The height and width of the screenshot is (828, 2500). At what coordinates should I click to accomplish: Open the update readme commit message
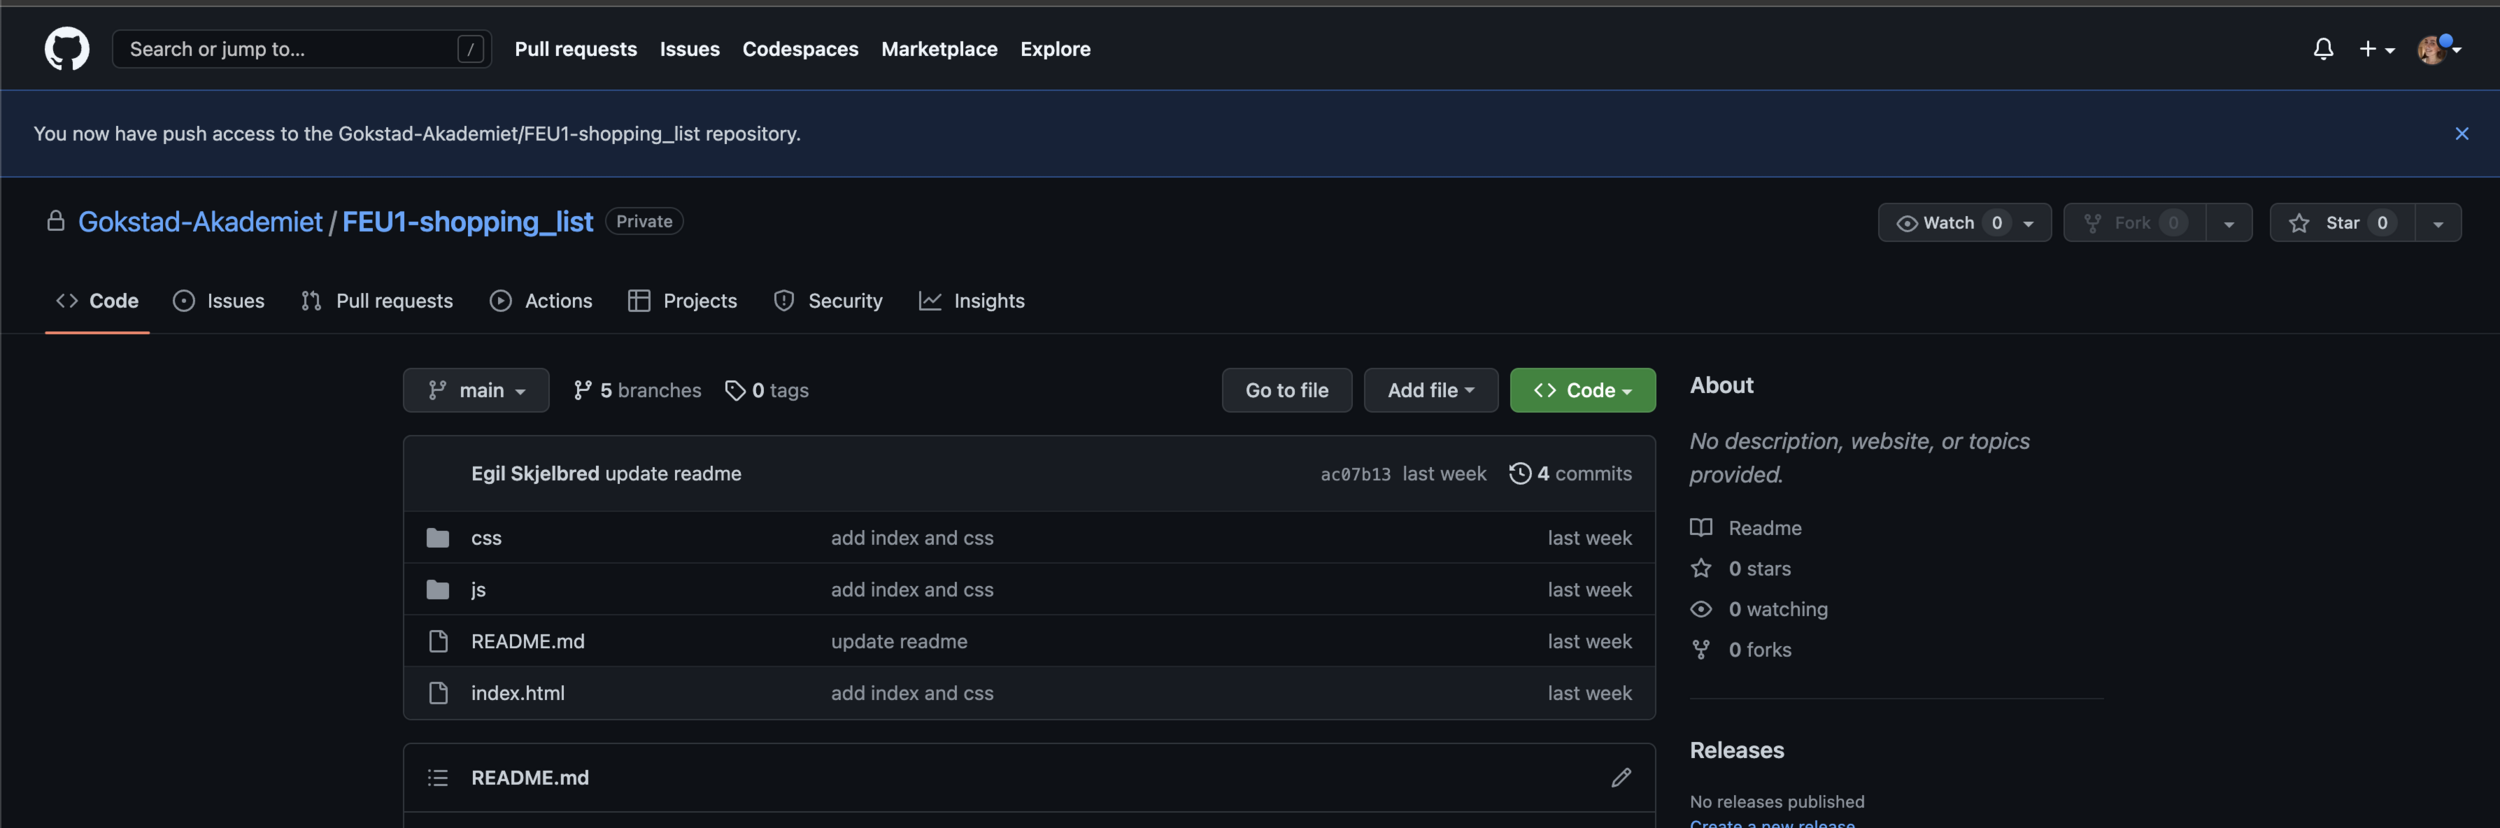pyautogui.click(x=673, y=473)
